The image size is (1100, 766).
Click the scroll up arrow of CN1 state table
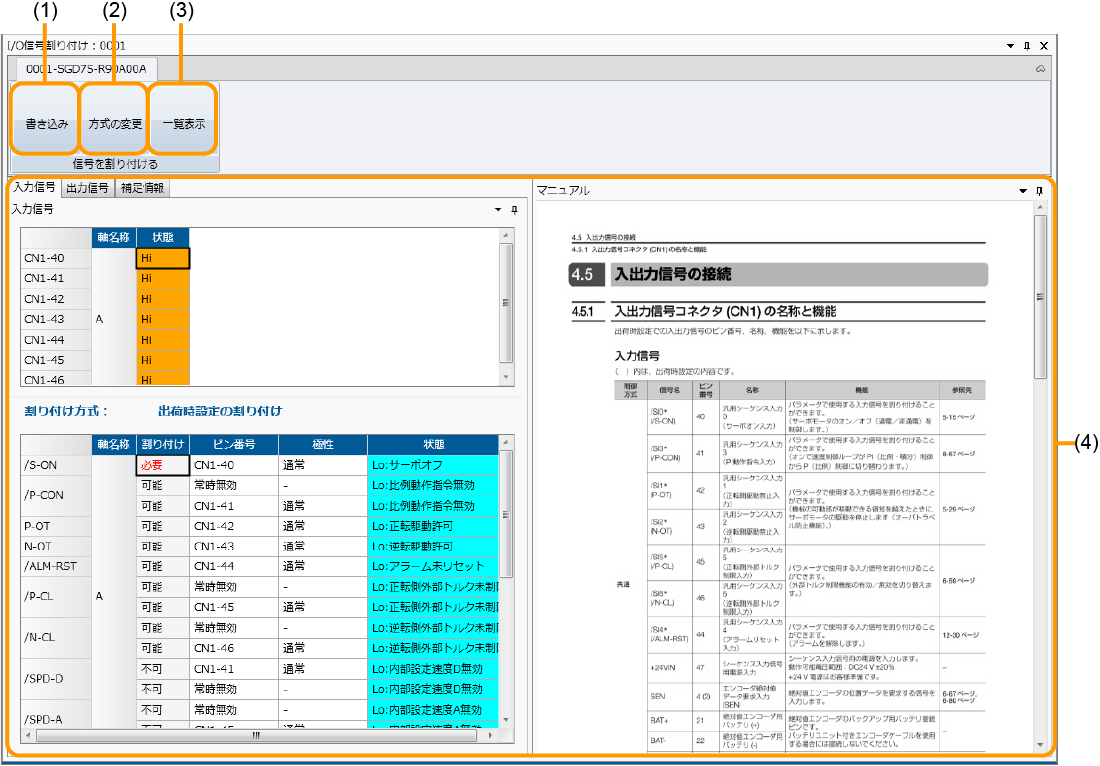[506, 236]
